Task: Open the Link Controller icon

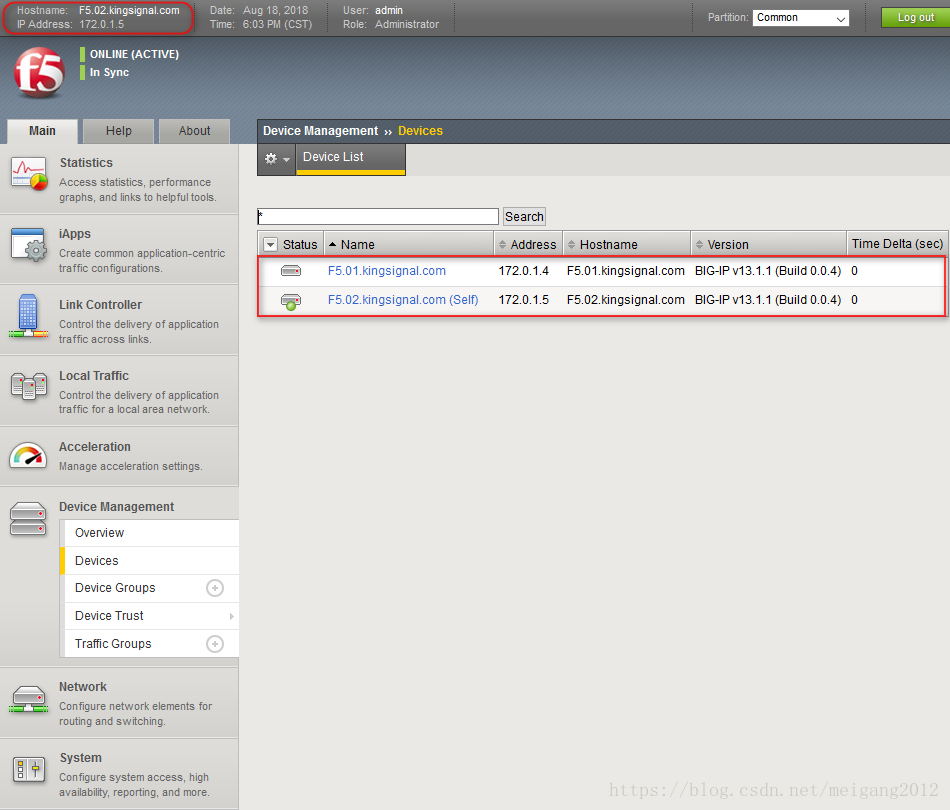Action: tap(28, 316)
